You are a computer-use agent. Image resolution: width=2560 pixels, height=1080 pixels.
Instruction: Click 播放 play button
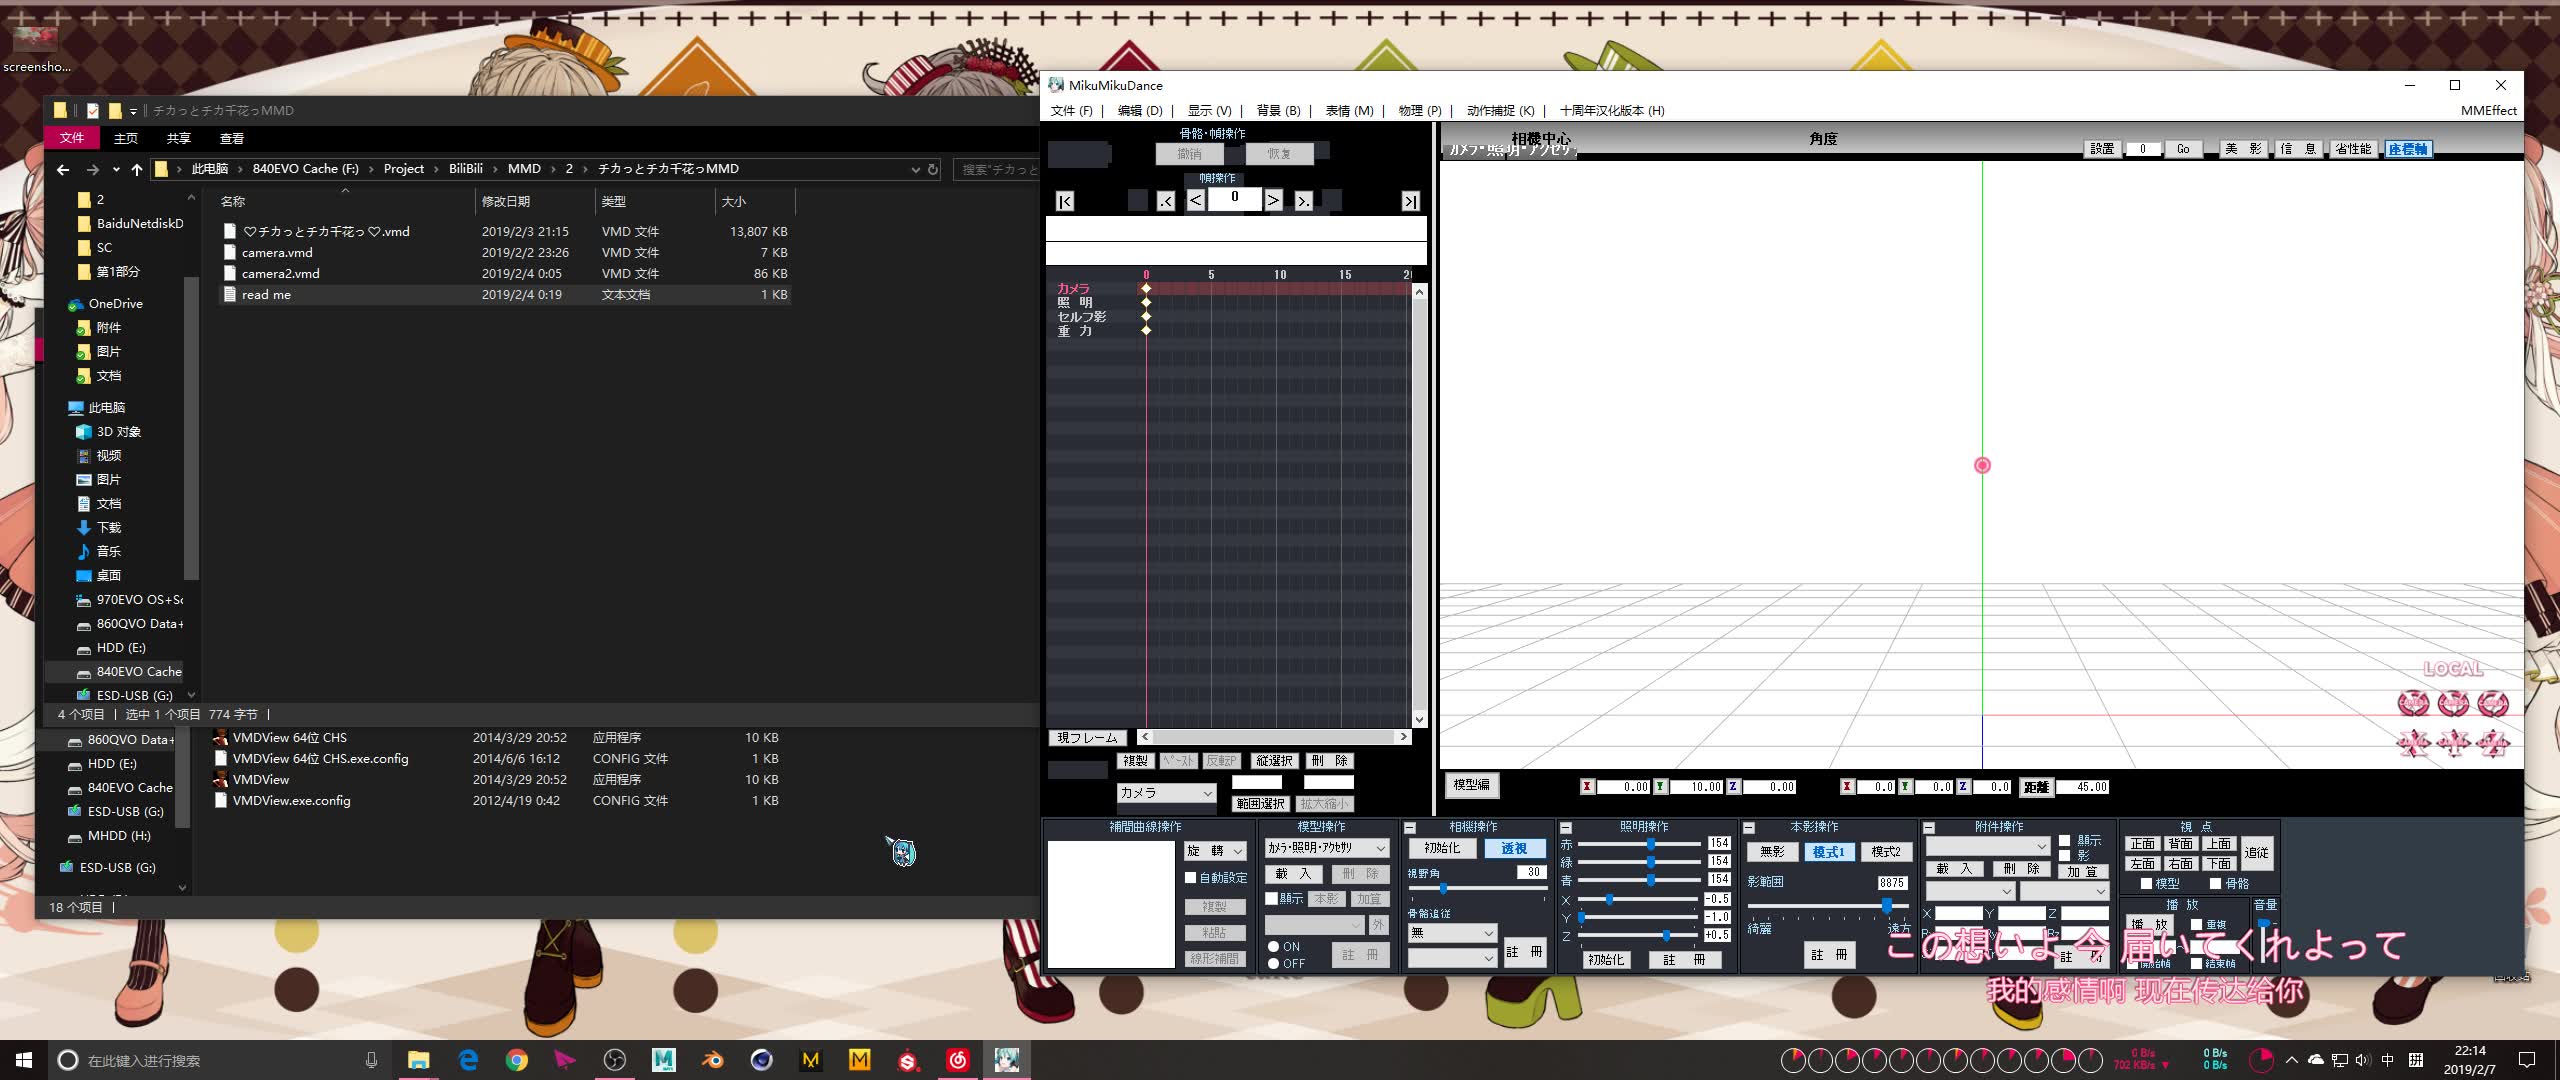click(2149, 925)
